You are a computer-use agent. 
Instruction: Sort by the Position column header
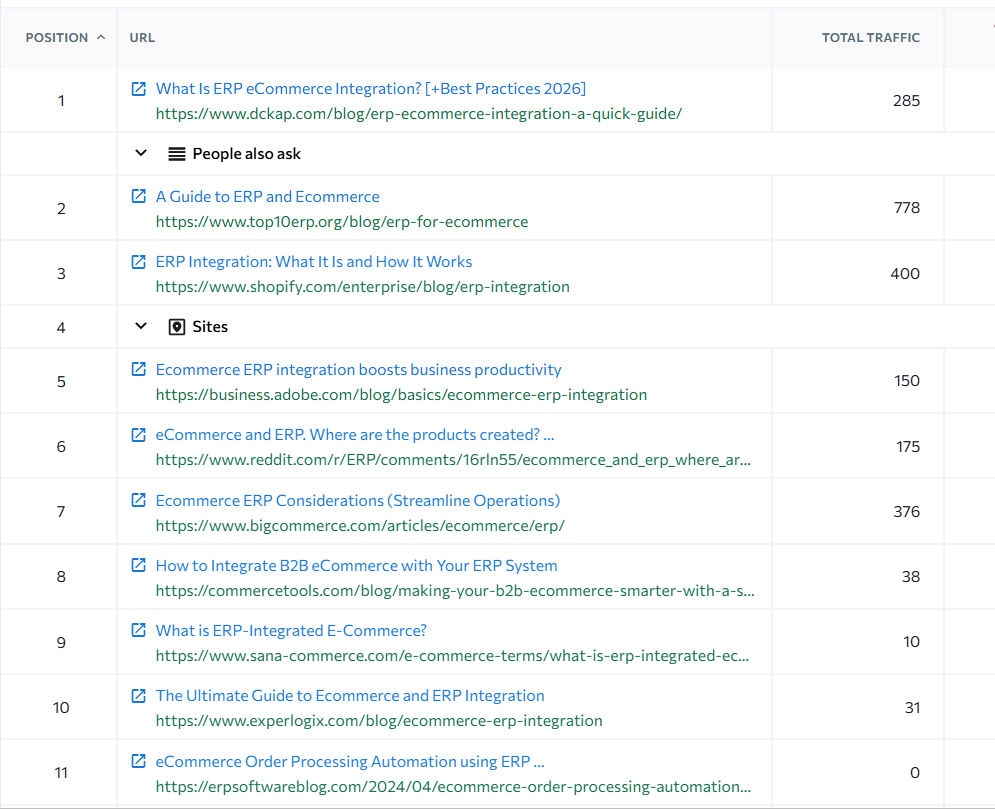coord(65,38)
